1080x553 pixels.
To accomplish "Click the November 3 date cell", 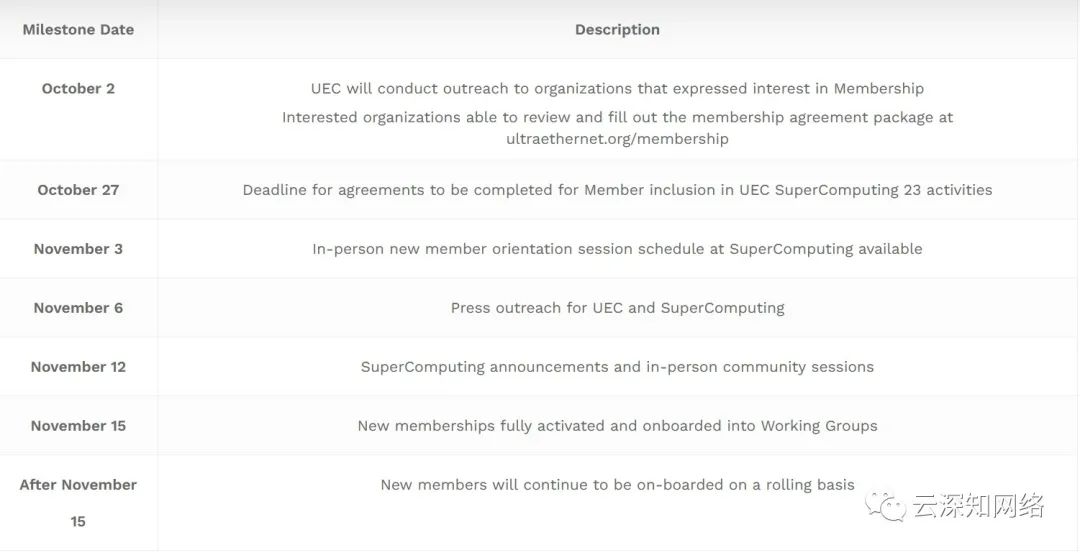I will tap(79, 249).
